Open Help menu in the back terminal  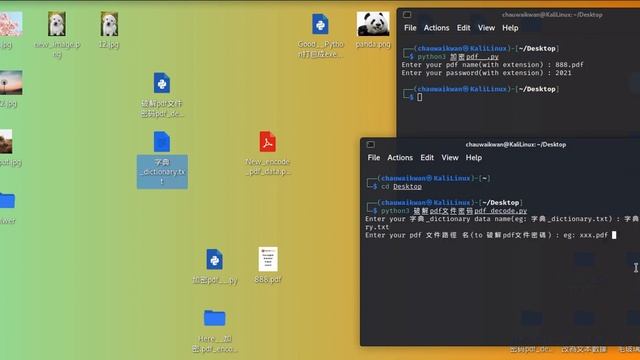click(x=510, y=28)
